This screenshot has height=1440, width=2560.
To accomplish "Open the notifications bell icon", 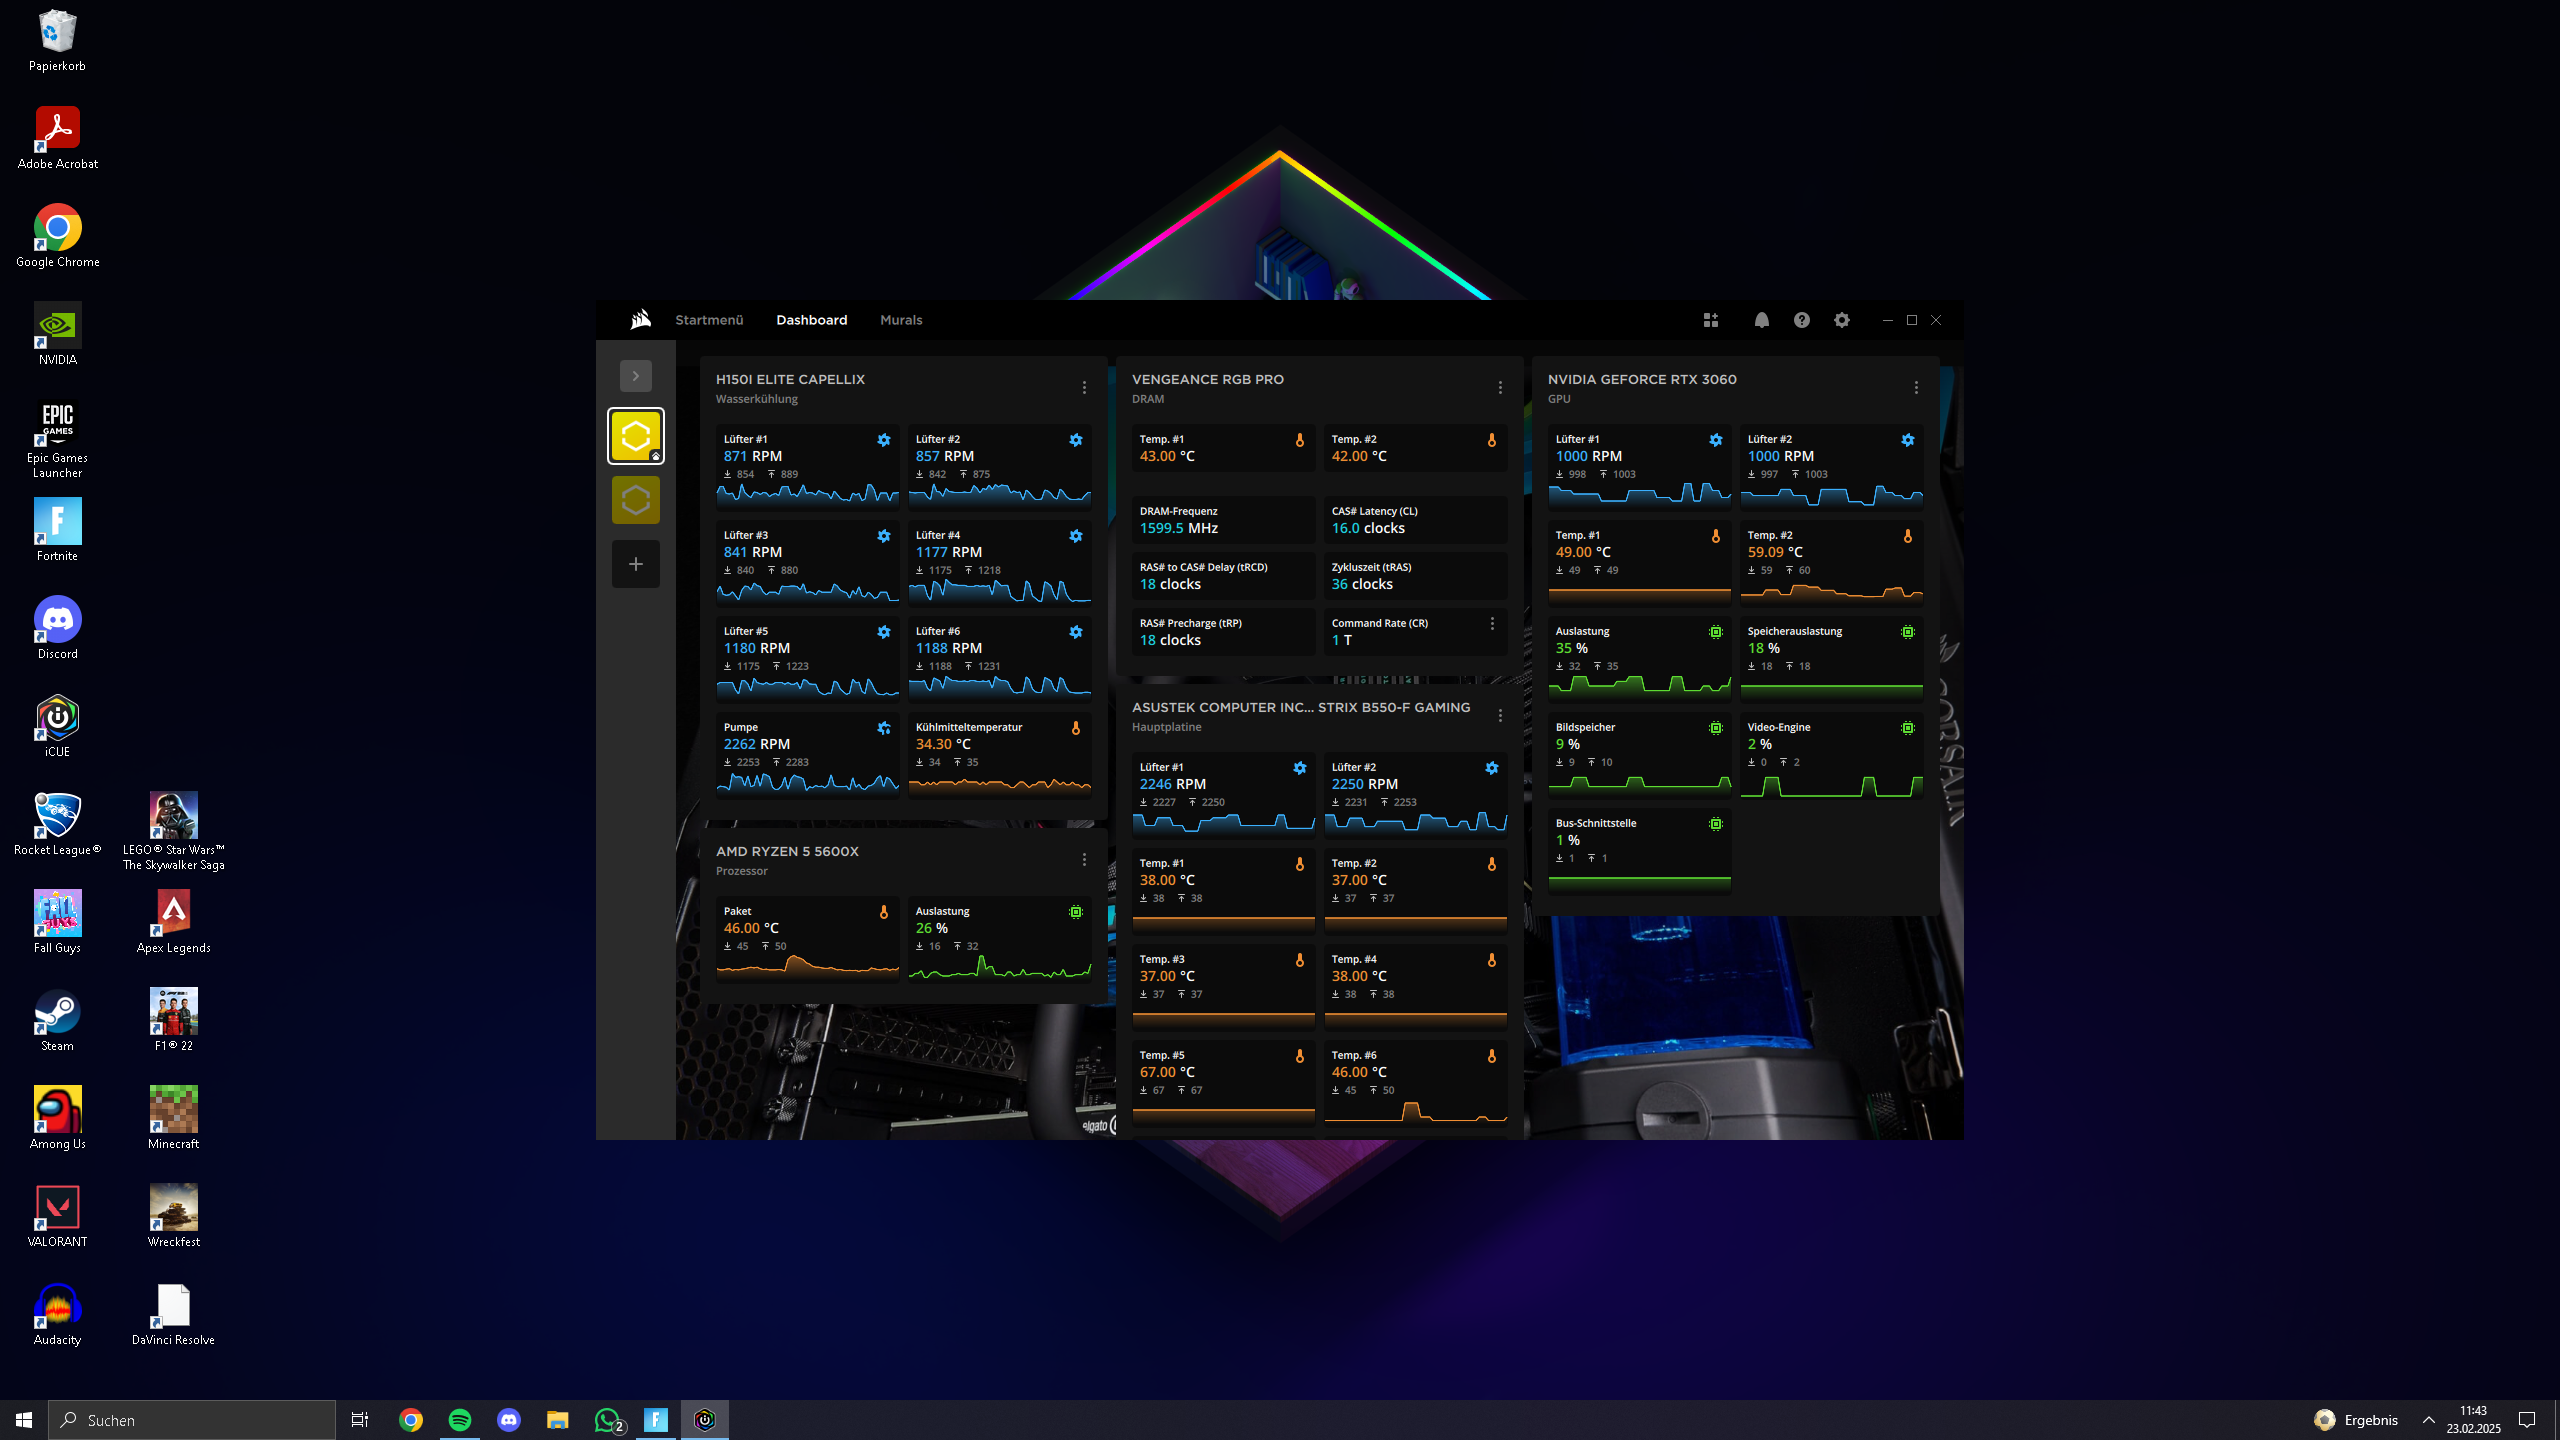I will pyautogui.click(x=1761, y=320).
